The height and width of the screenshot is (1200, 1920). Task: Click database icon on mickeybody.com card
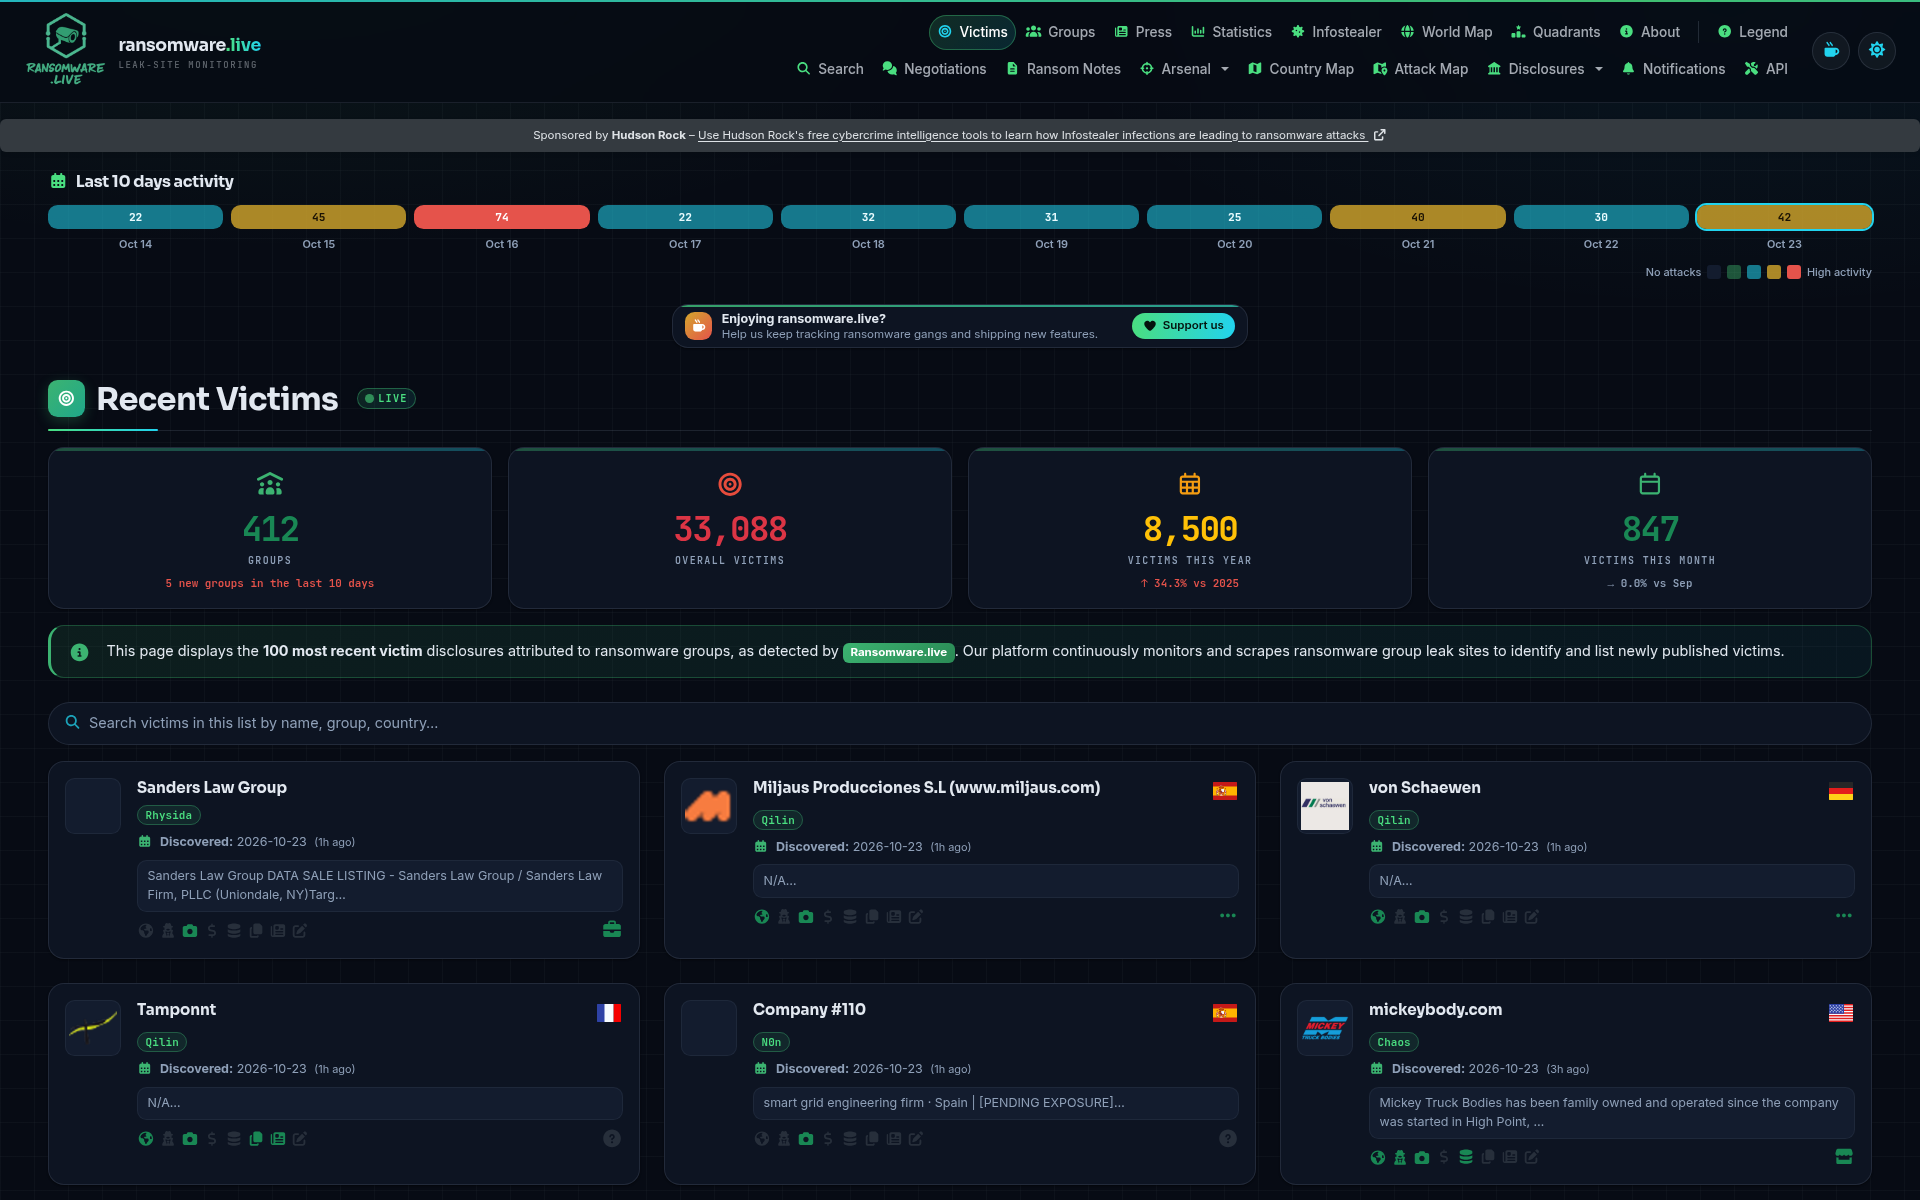tap(1466, 1157)
